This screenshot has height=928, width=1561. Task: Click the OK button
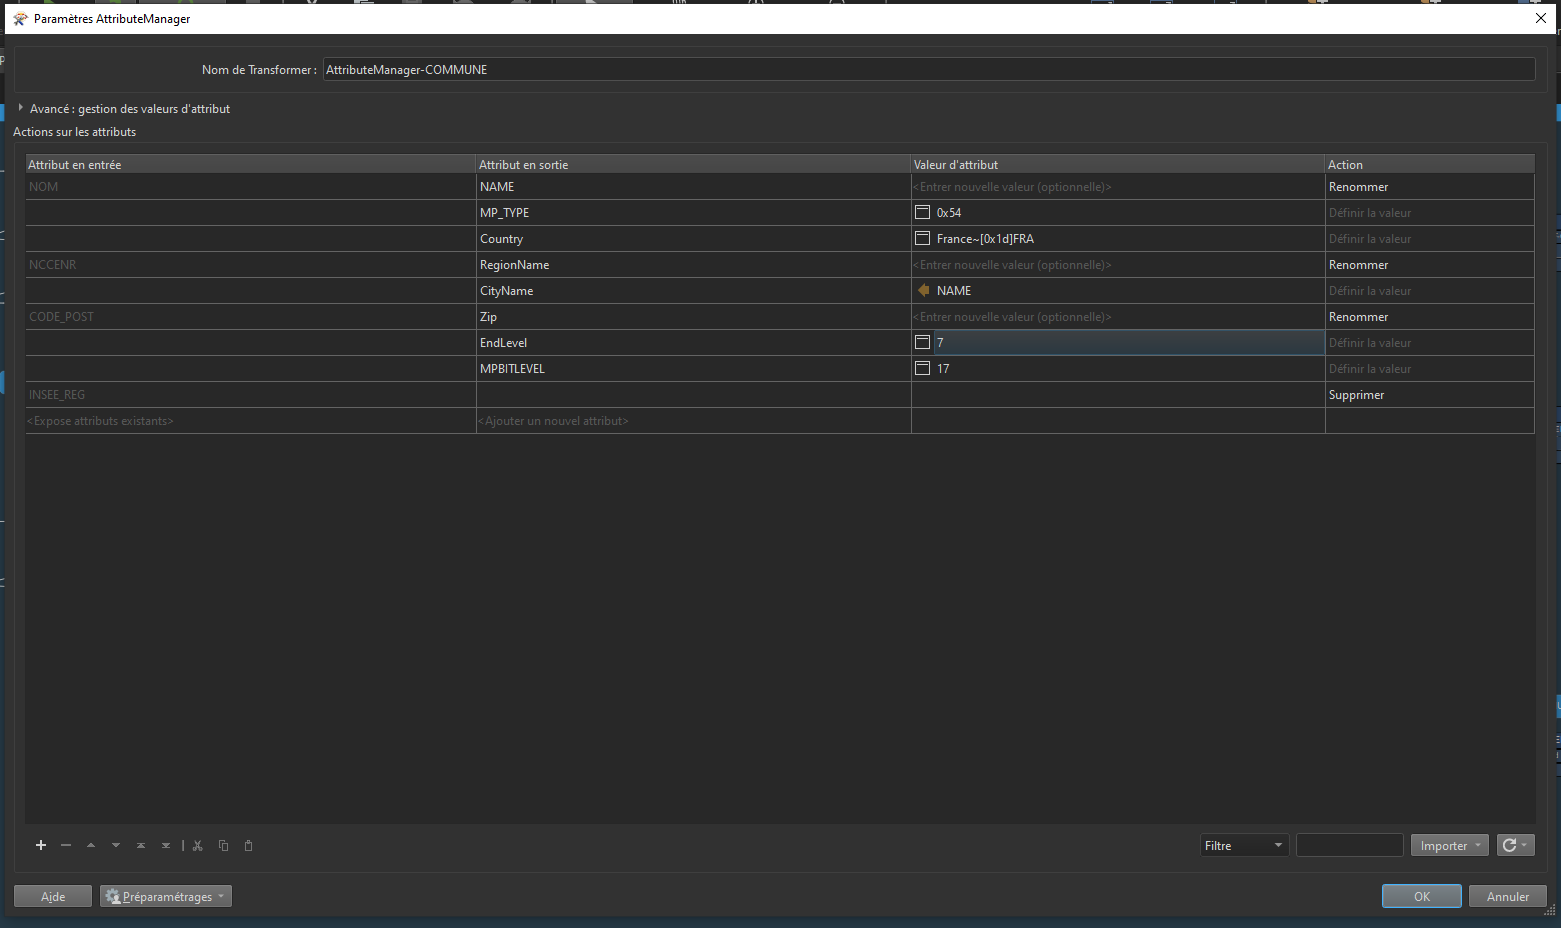pos(1422,896)
